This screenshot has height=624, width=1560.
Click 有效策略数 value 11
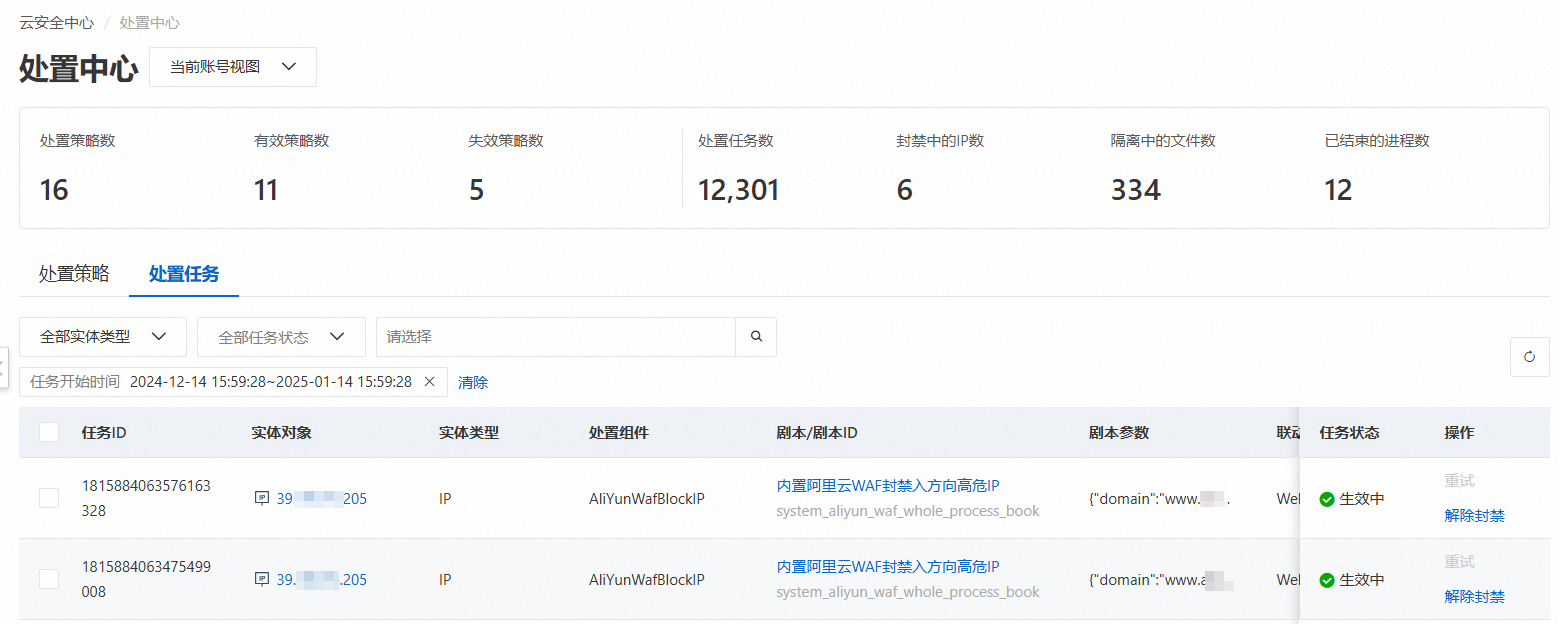point(266,190)
